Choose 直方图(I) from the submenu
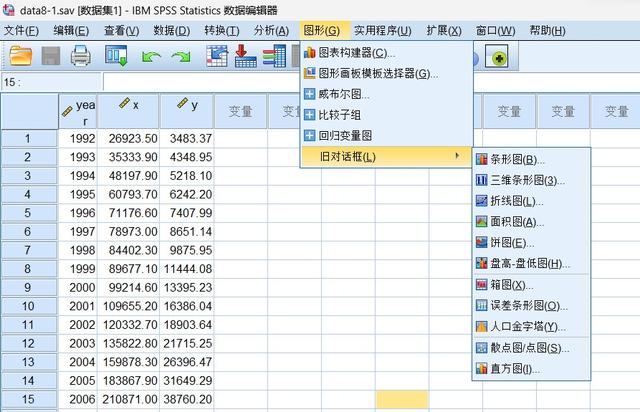This screenshot has width=640, height=412. [531, 369]
